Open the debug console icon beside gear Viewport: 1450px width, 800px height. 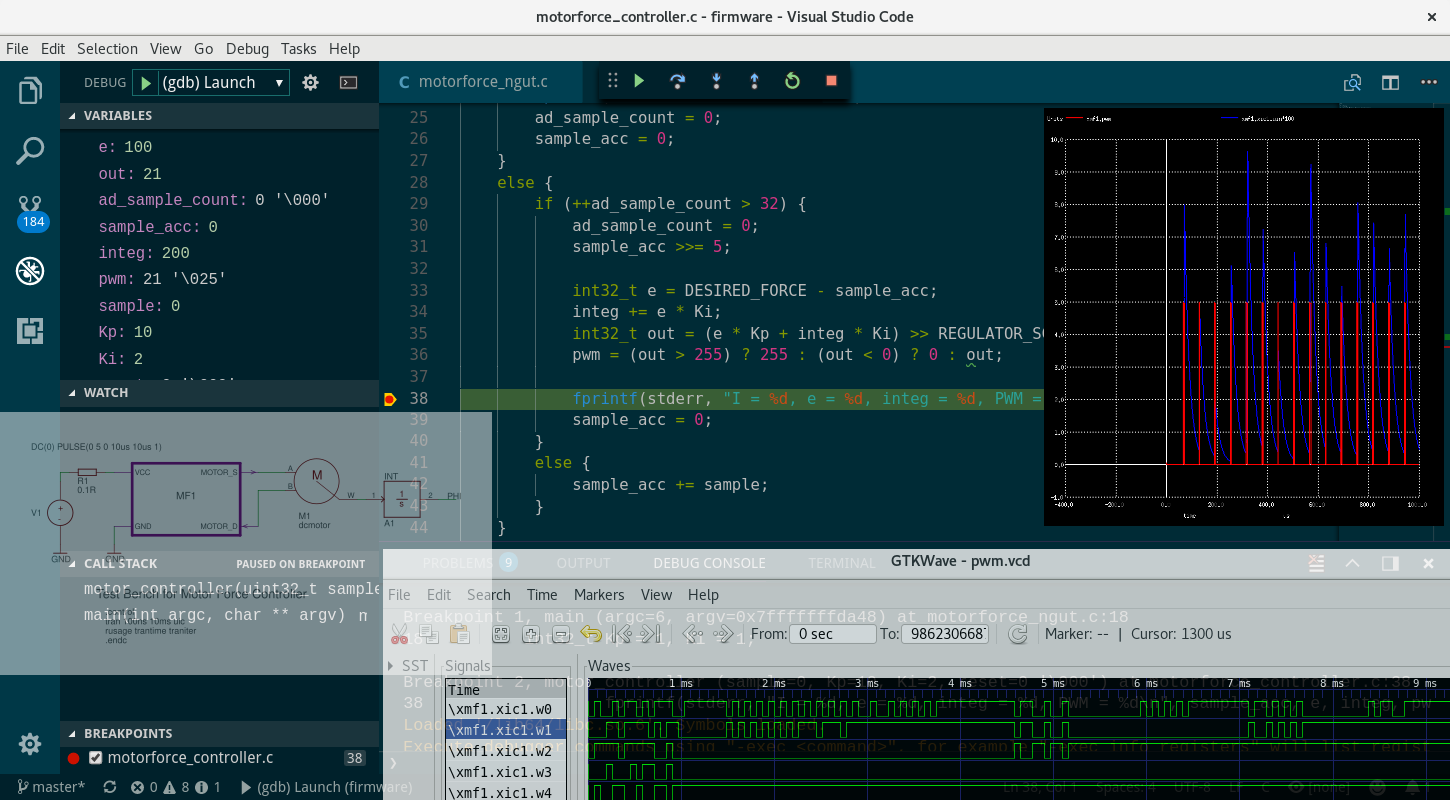(348, 83)
